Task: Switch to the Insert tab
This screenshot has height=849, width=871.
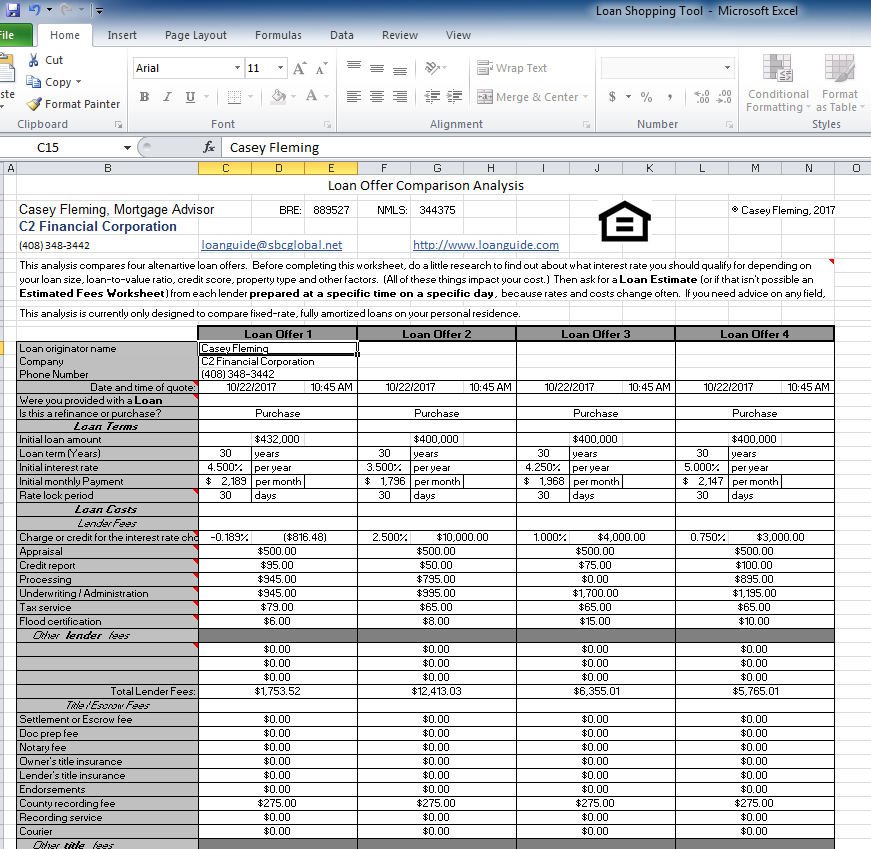Action: pyautogui.click(x=122, y=35)
